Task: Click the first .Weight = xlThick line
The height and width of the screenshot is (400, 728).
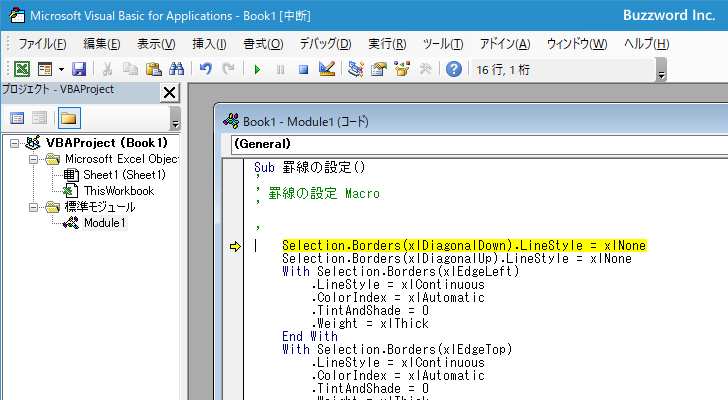Action: point(370,323)
